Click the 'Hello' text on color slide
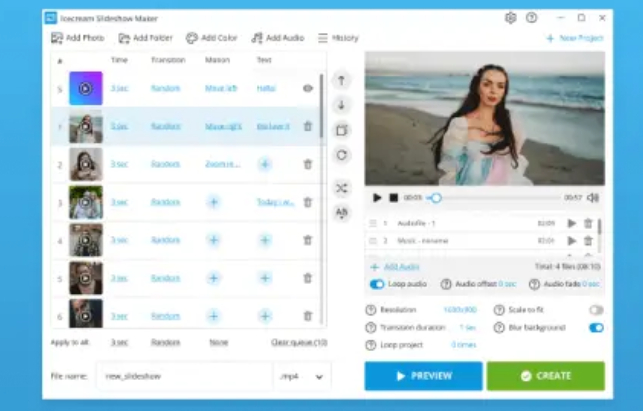The width and height of the screenshot is (643, 411). click(x=266, y=88)
